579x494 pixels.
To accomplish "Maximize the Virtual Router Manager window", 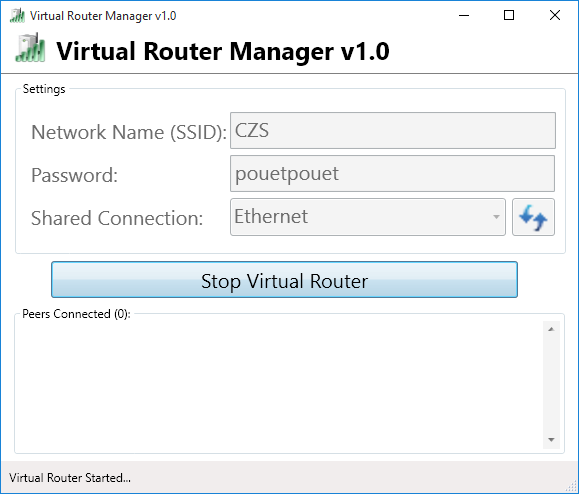I will (x=509, y=15).
